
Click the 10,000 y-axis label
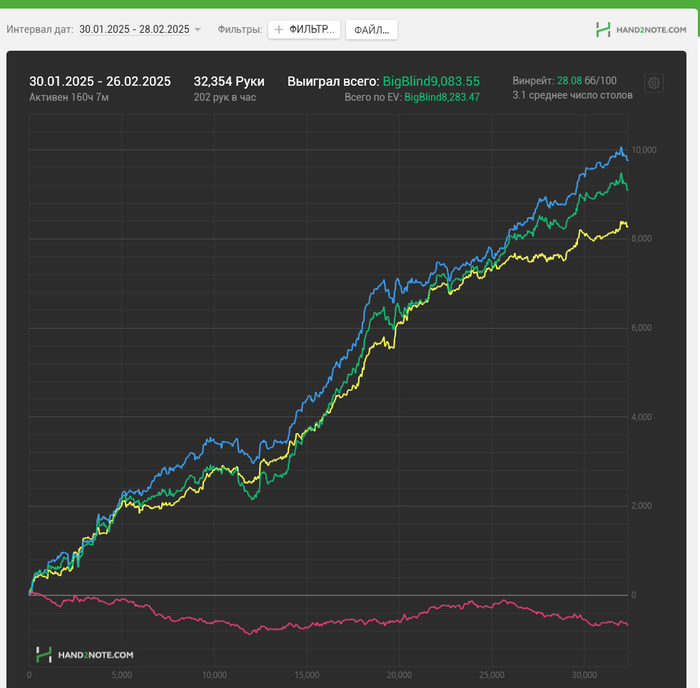644,150
